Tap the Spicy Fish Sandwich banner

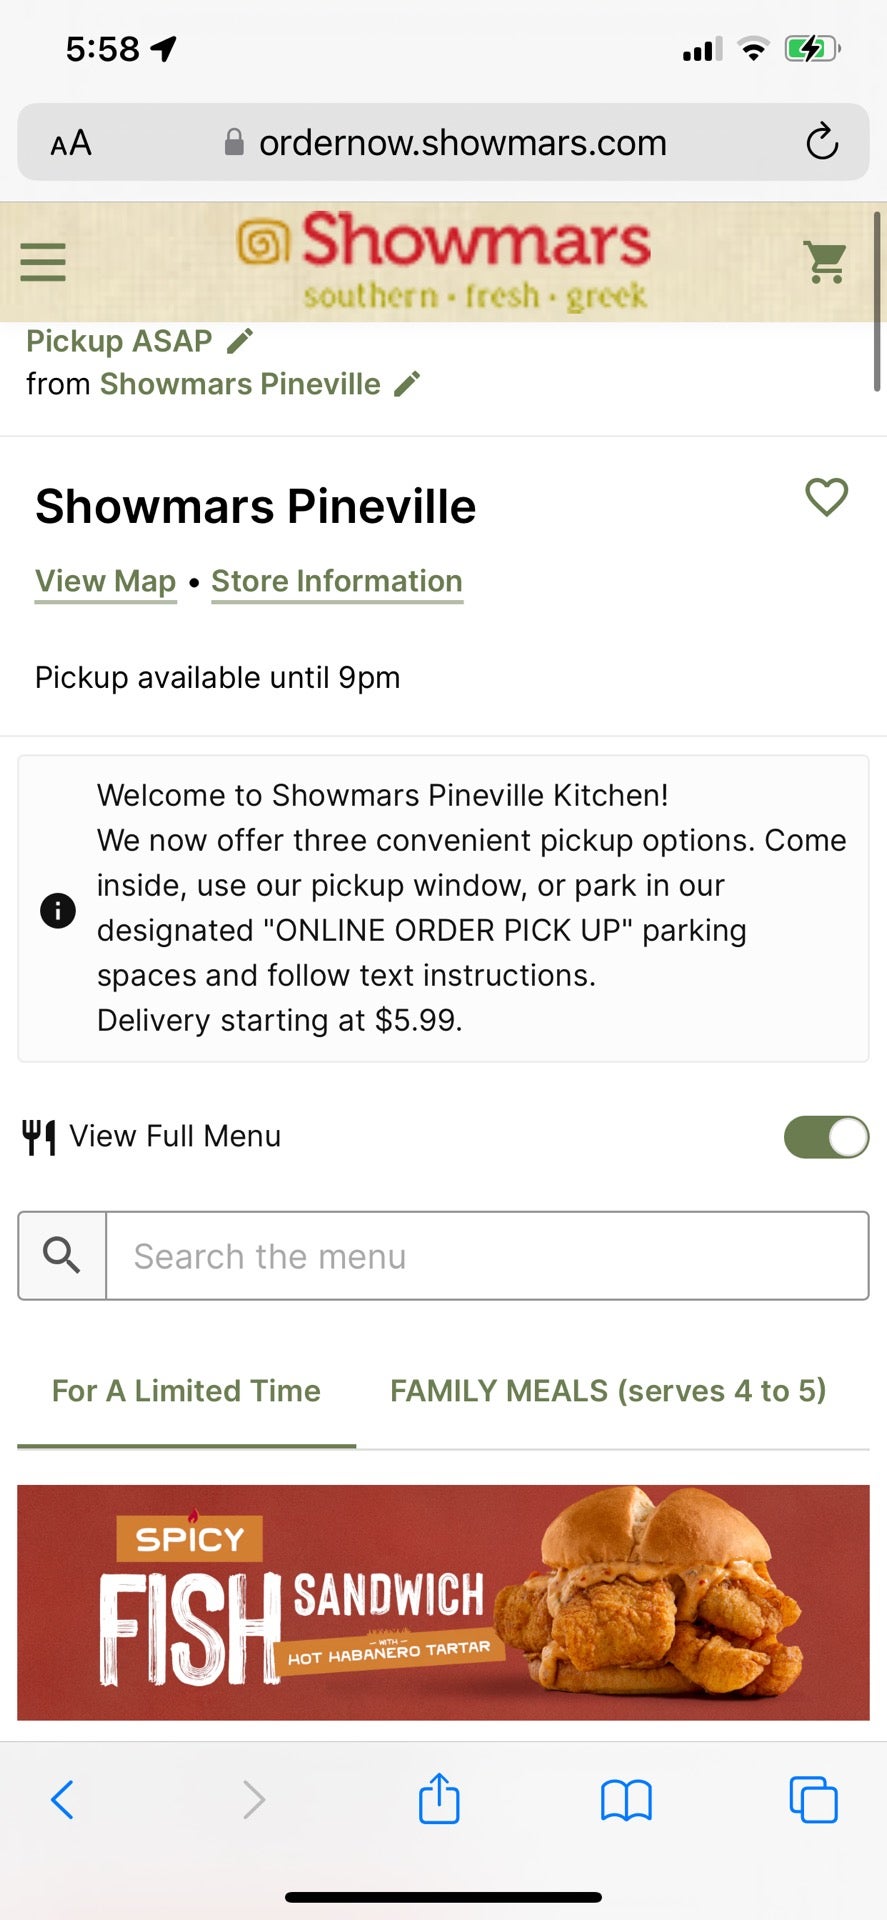[x=443, y=1602]
